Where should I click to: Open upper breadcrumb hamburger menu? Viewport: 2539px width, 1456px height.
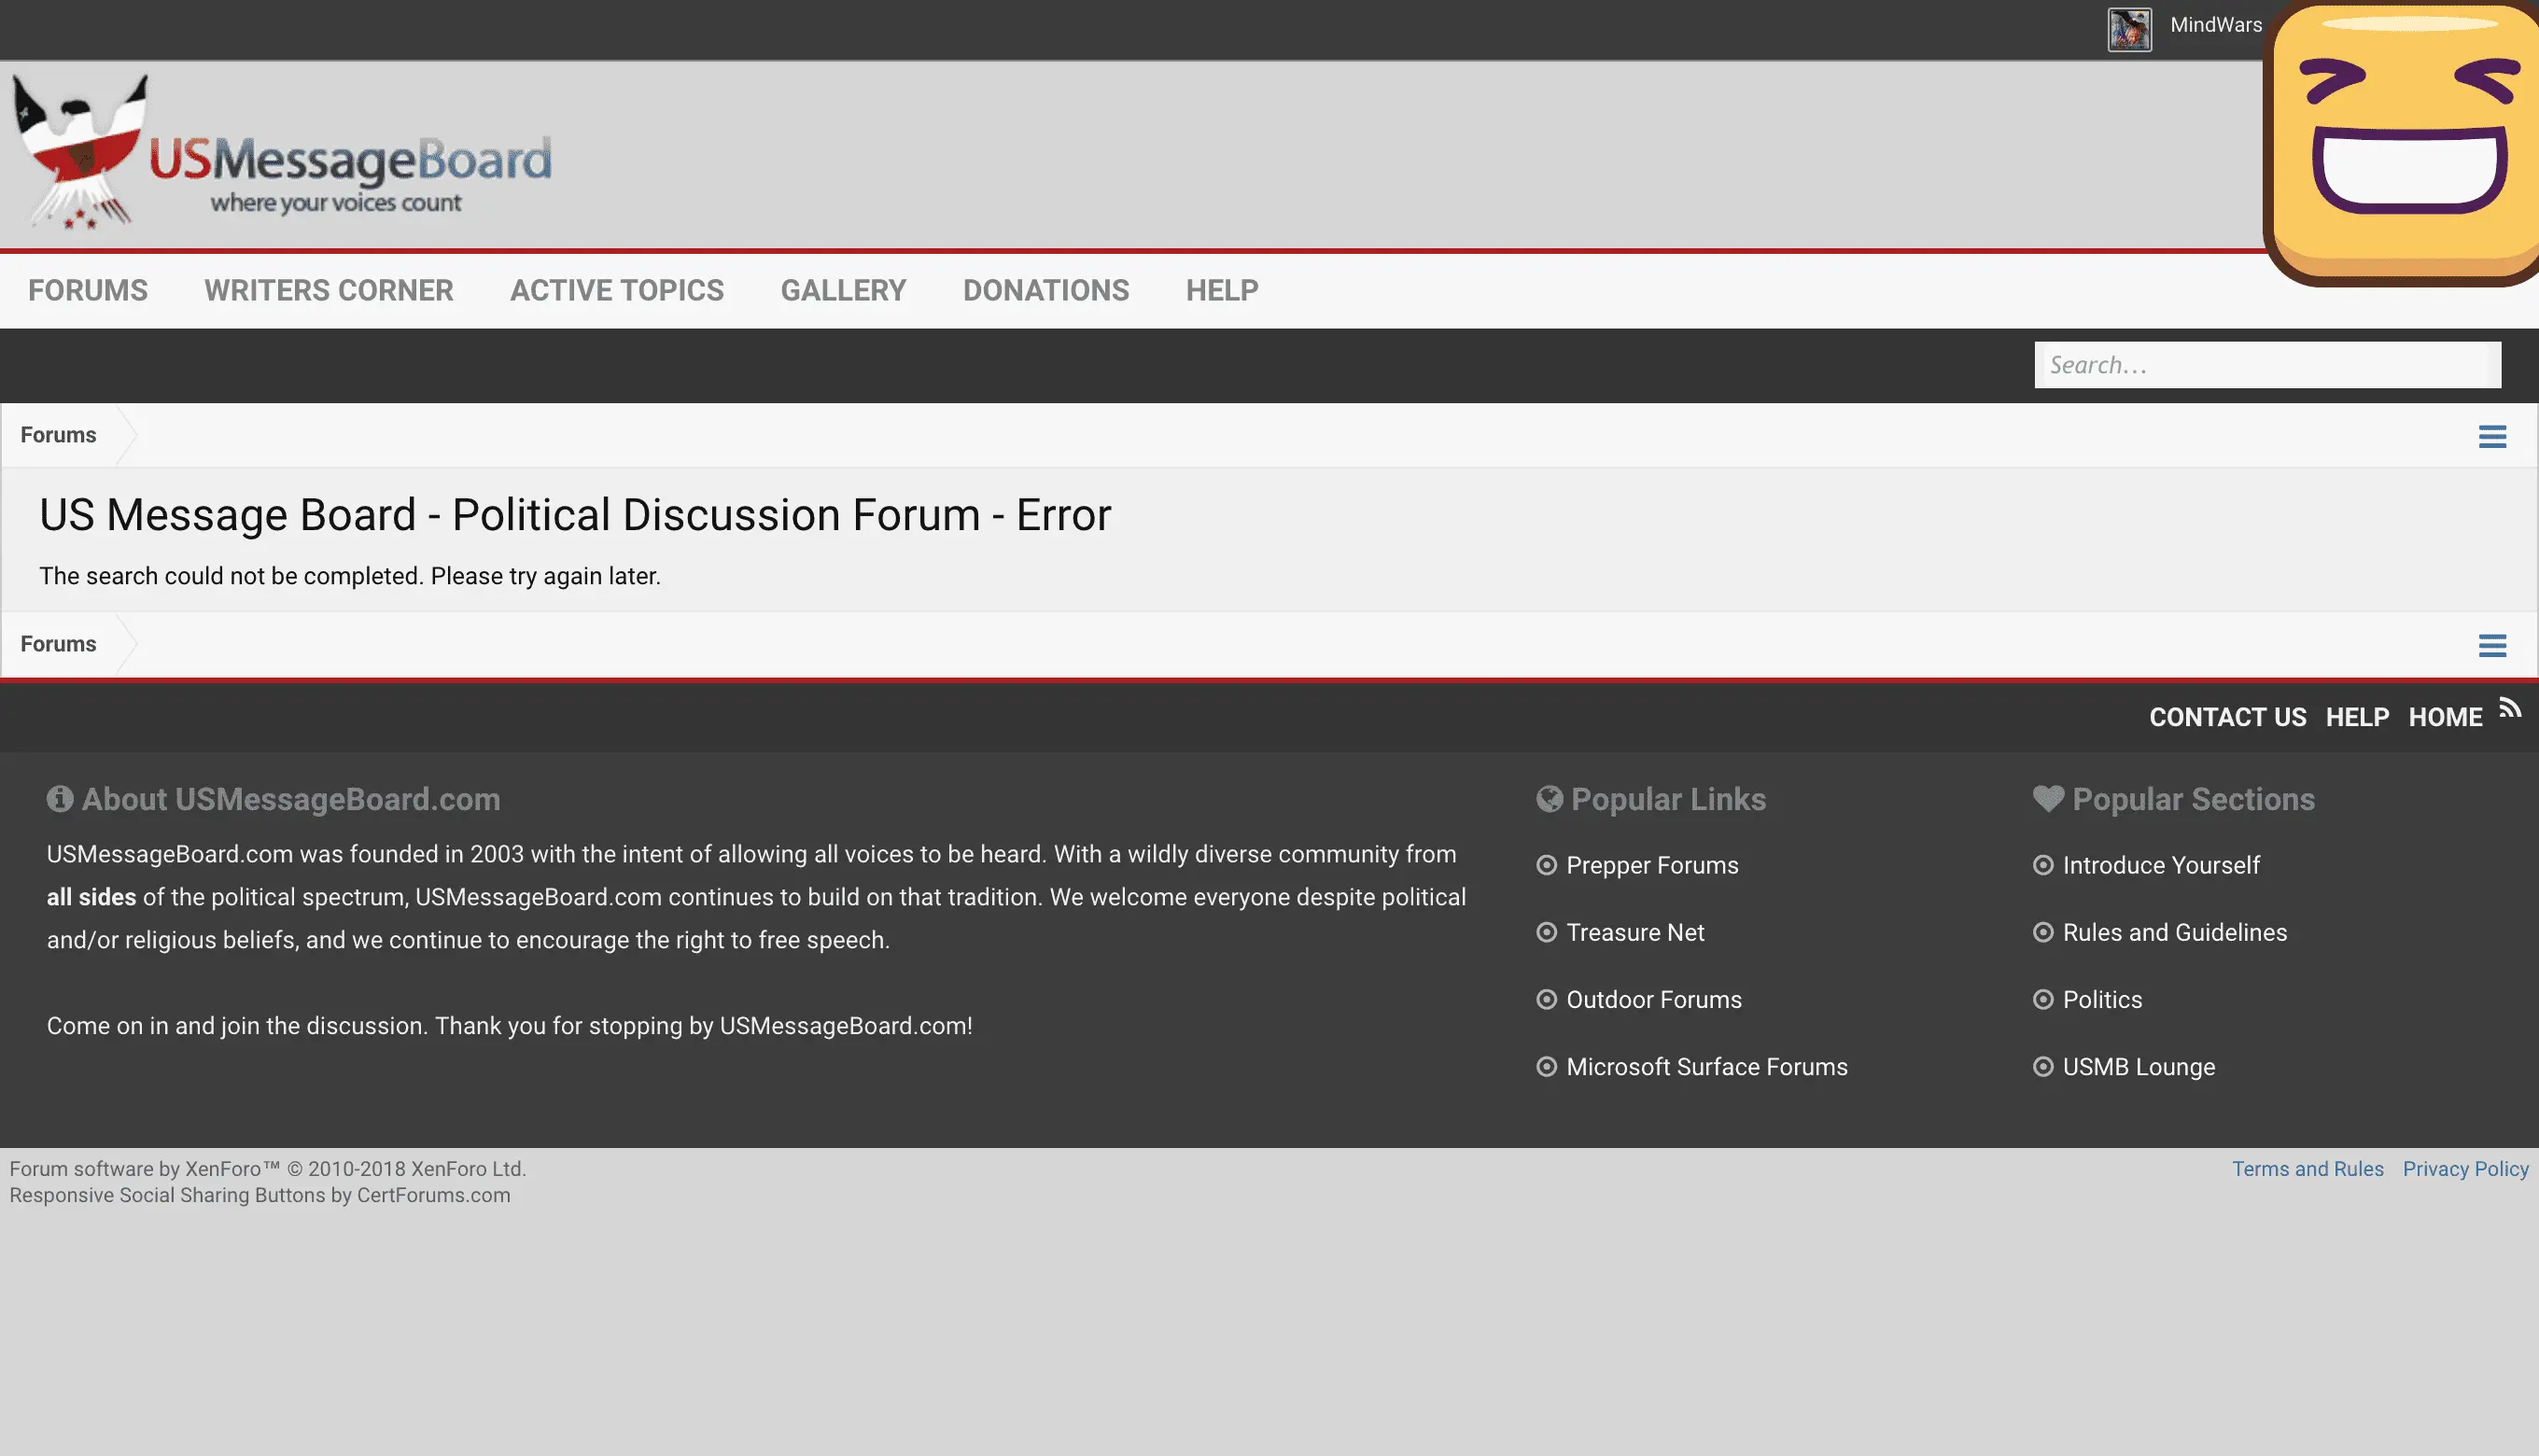[x=2491, y=436]
